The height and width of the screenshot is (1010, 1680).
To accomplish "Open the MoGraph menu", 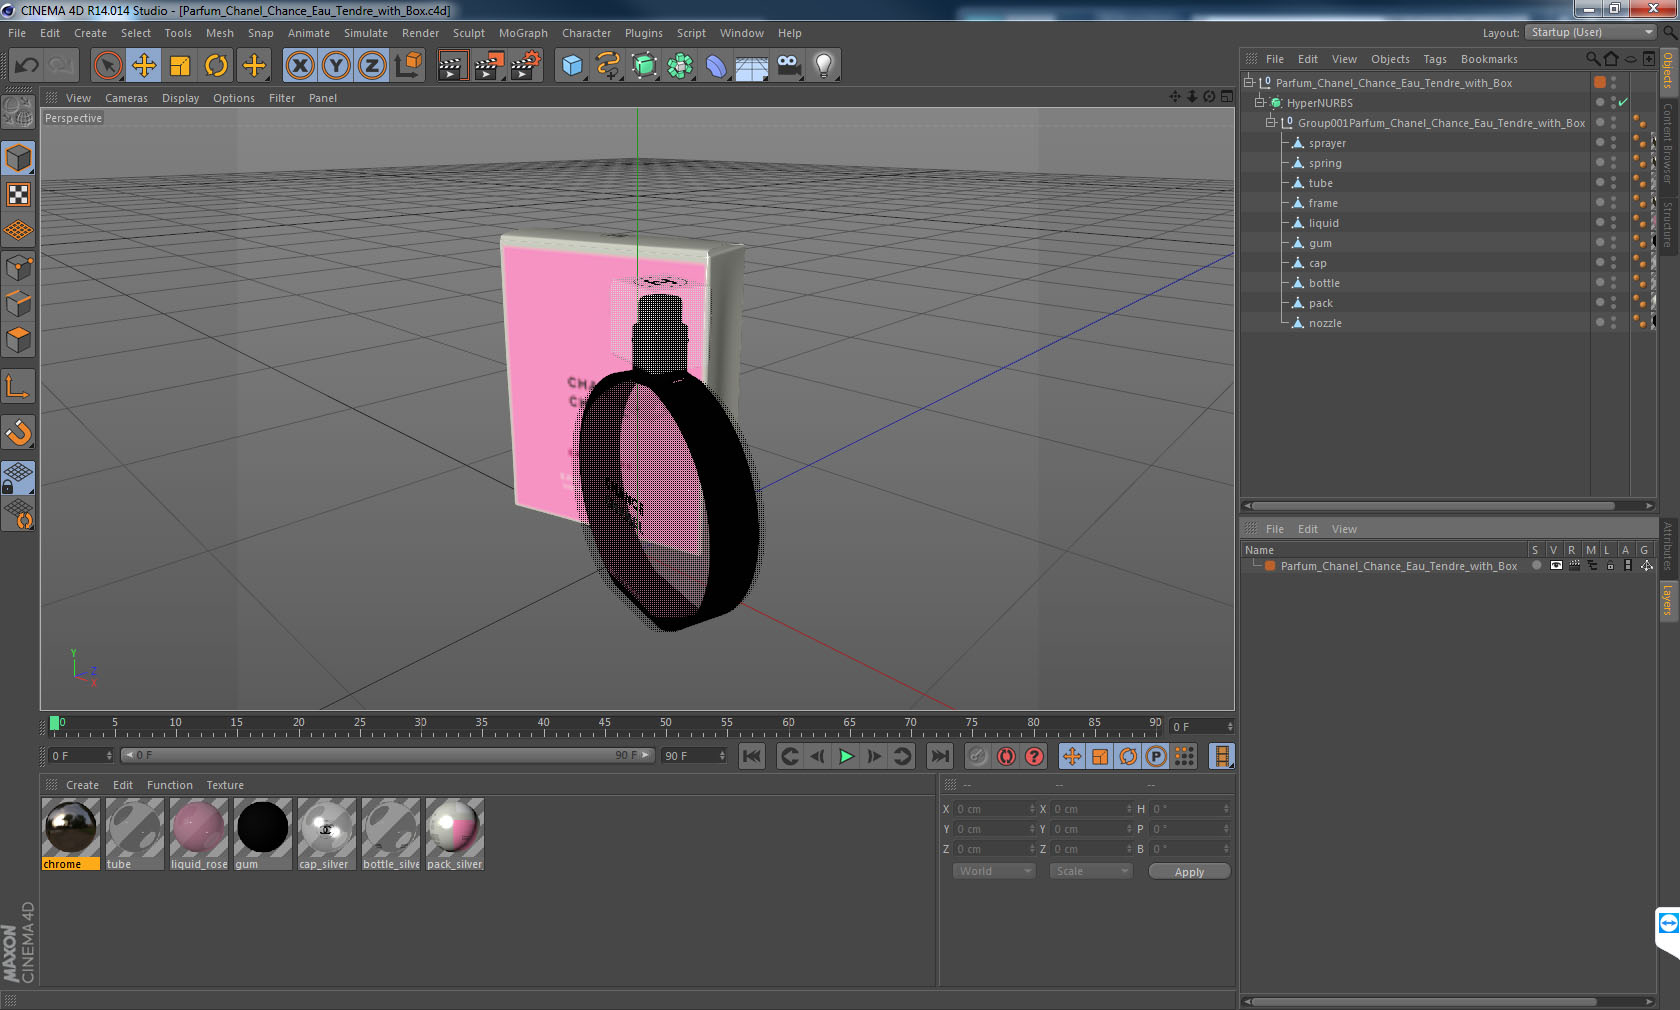I will tap(523, 33).
